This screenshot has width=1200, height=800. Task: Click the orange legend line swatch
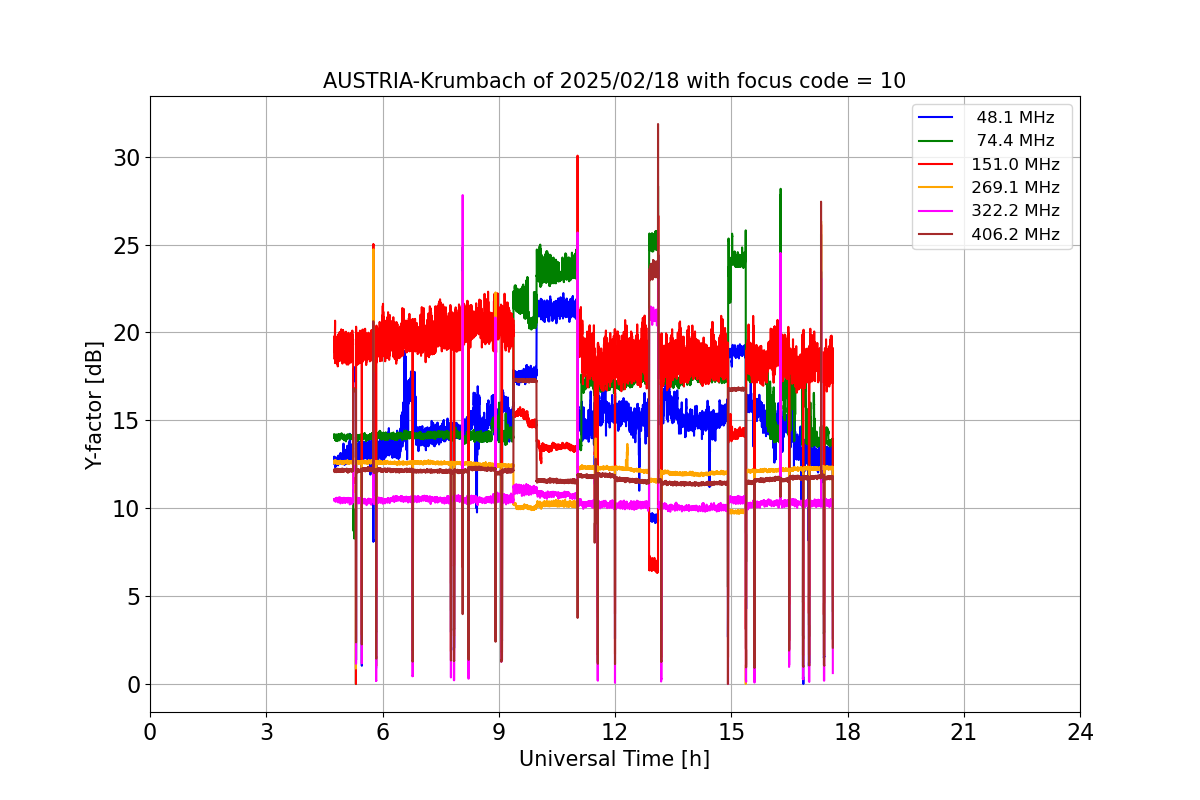pyautogui.click(x=936, y=188)
